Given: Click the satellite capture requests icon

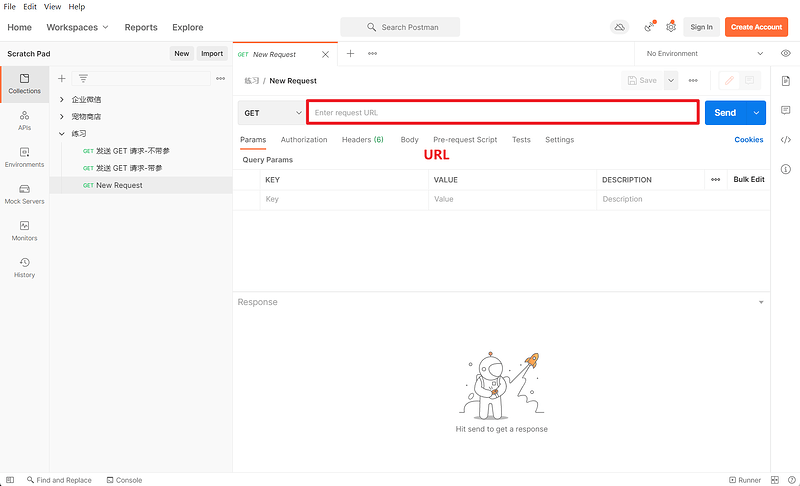Looking at the screenshot, I should point(649,27).
